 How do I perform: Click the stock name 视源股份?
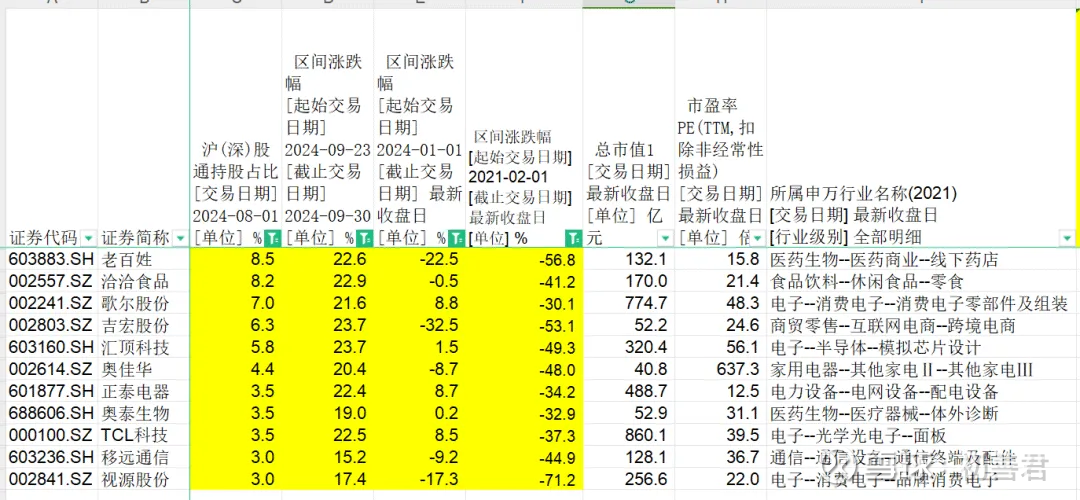click(135, 480)
